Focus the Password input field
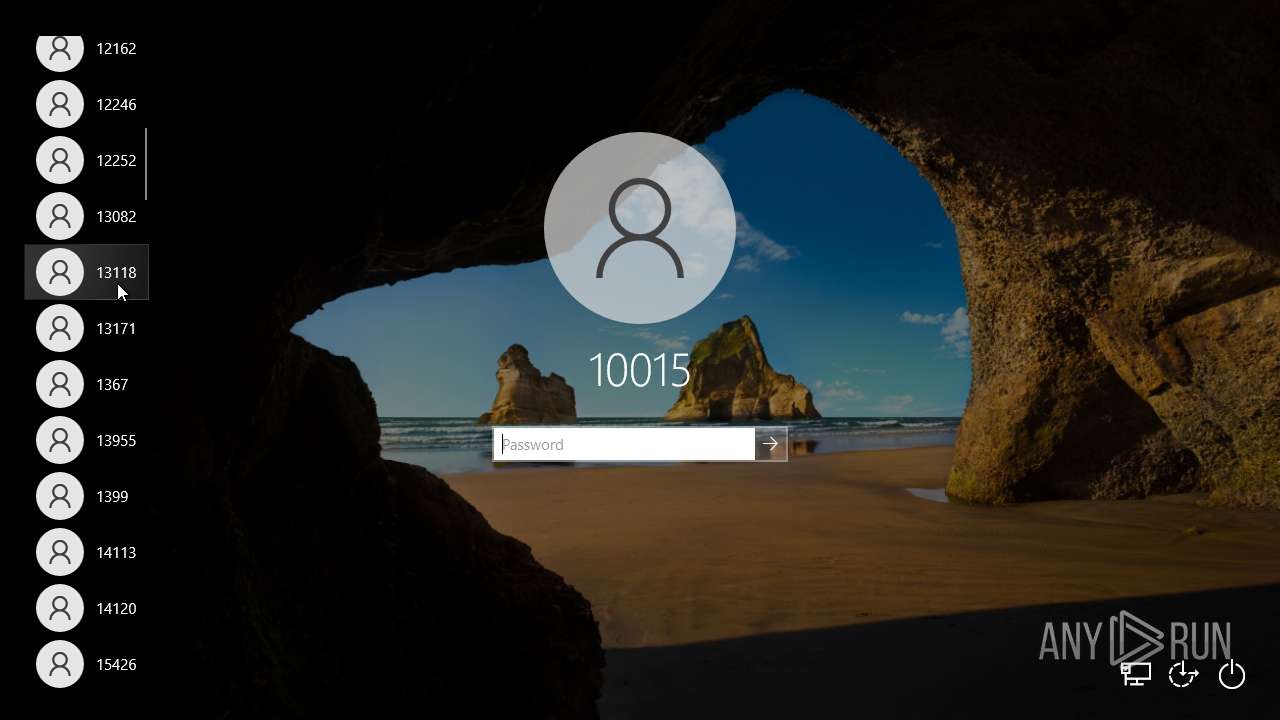1280x720 pixels. tap(624, 444)
